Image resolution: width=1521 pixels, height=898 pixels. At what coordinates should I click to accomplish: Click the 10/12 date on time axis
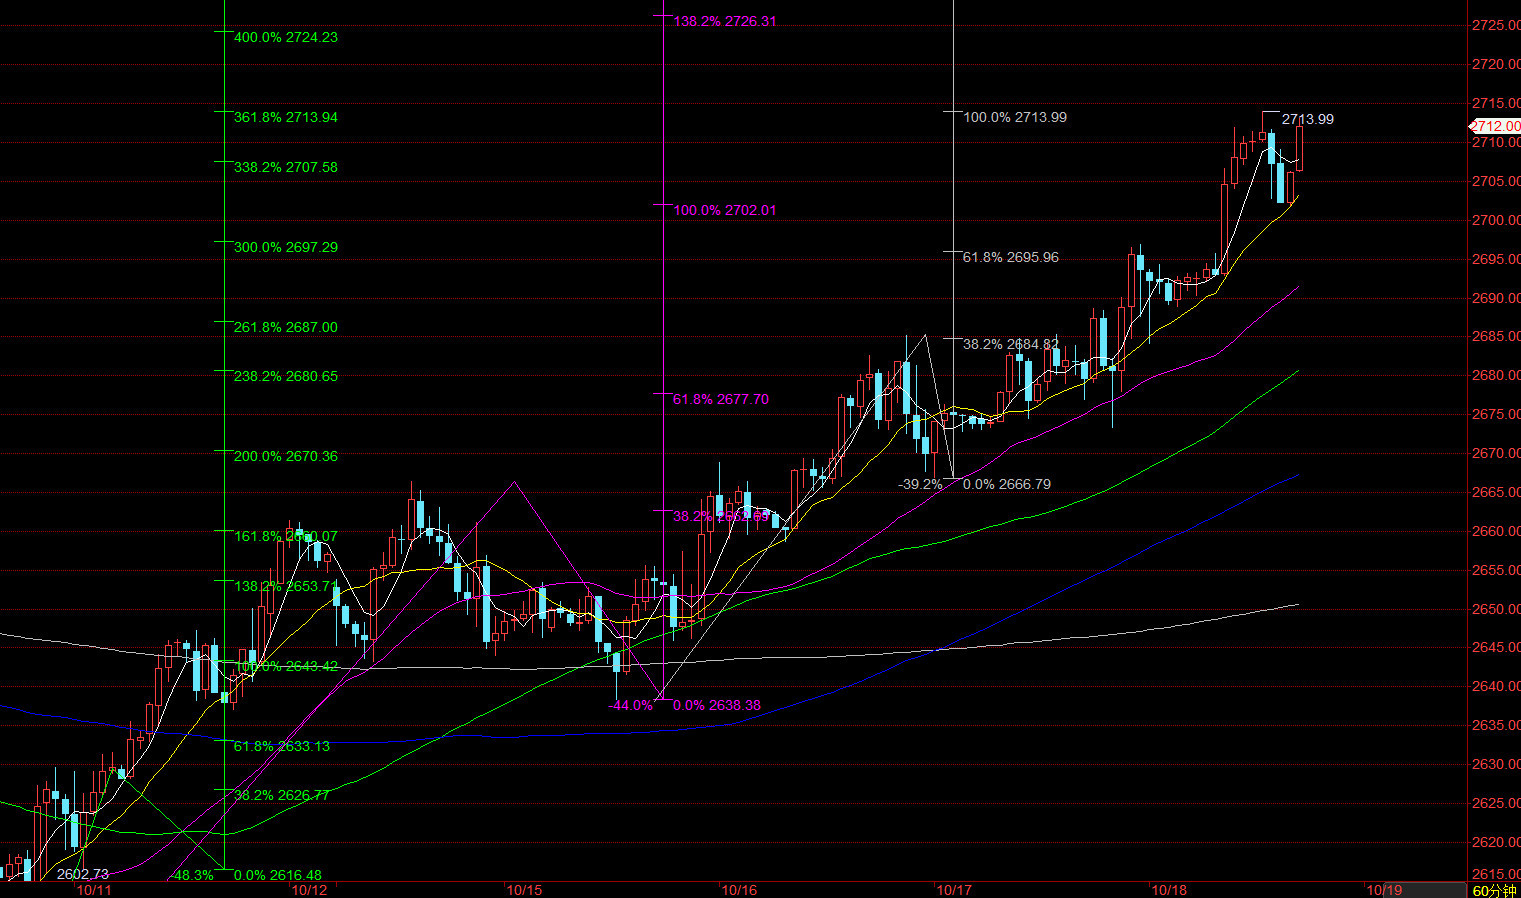click(310, 889)
